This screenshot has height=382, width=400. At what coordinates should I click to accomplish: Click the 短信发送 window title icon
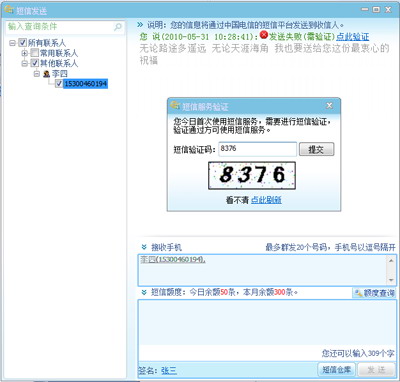pos(9,10)
